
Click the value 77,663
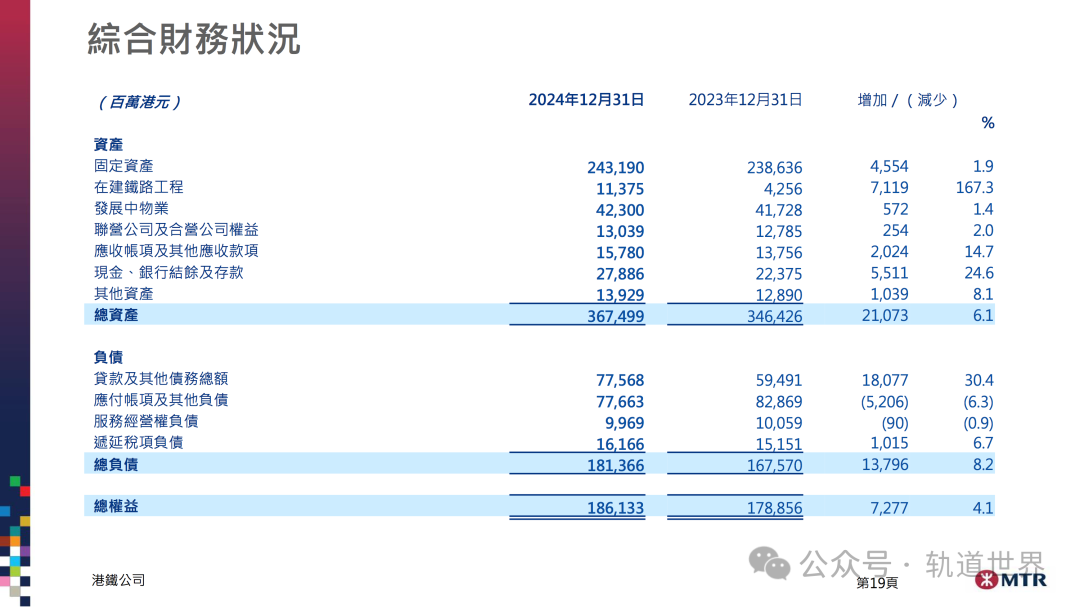(620, 401)
